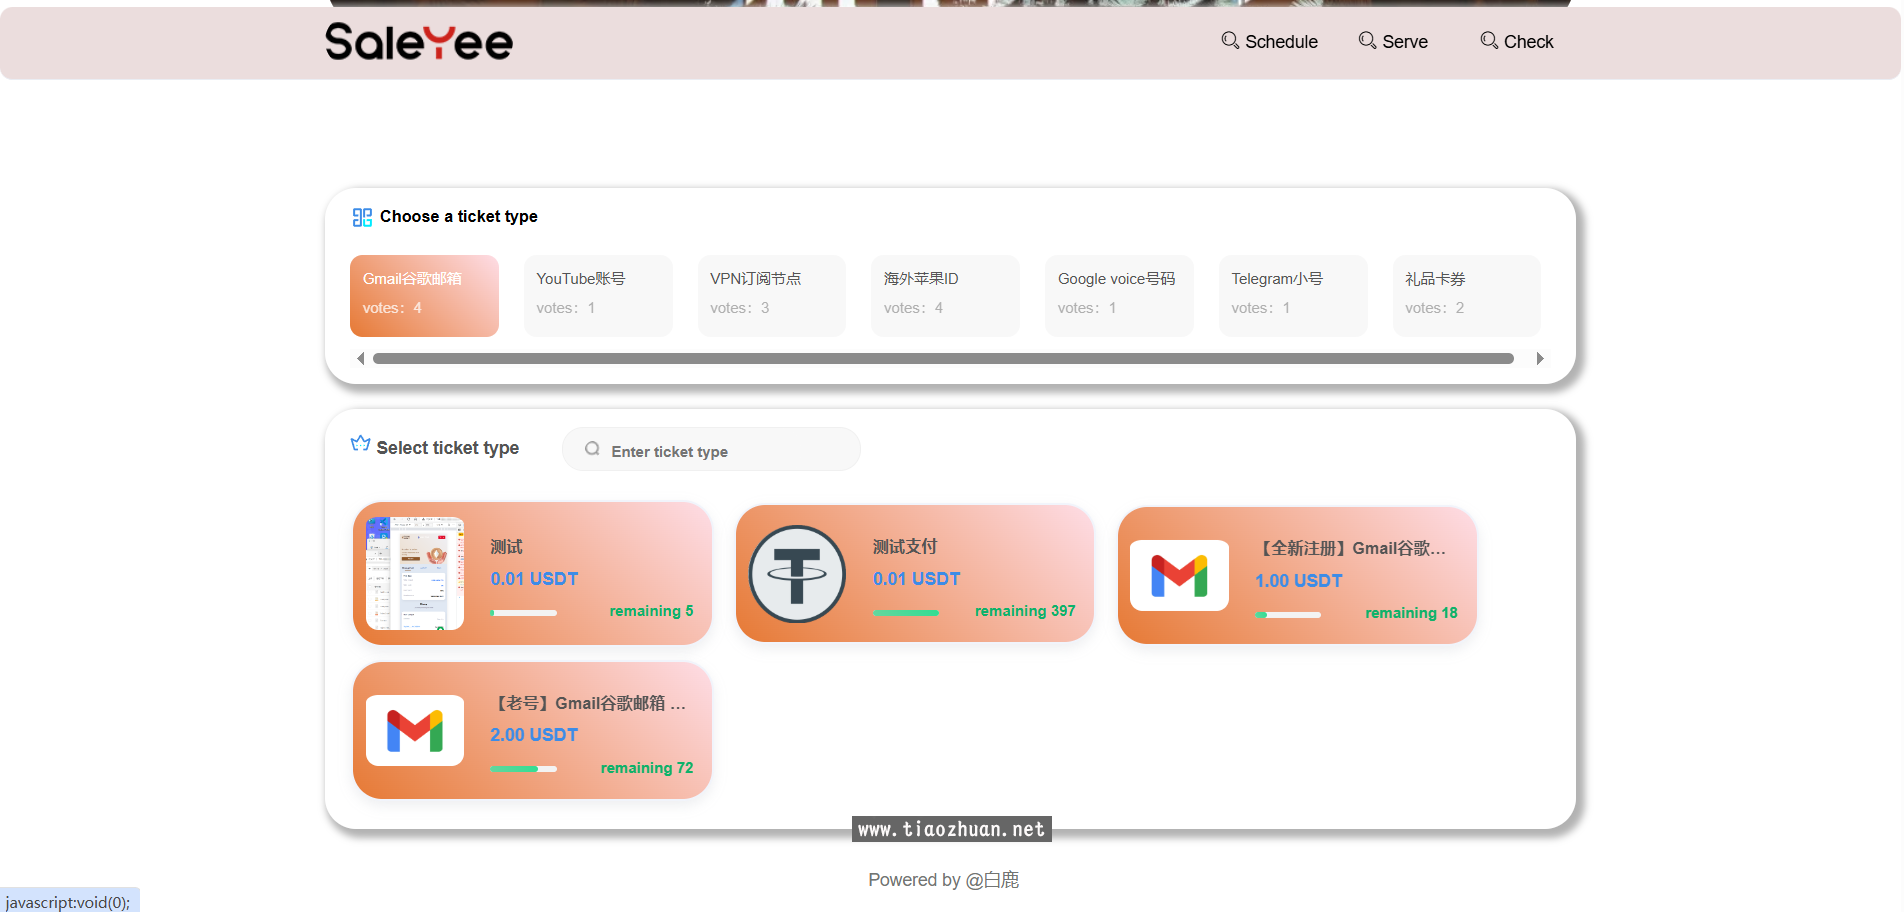Open the Google voice号码 category

point(1118,295)
